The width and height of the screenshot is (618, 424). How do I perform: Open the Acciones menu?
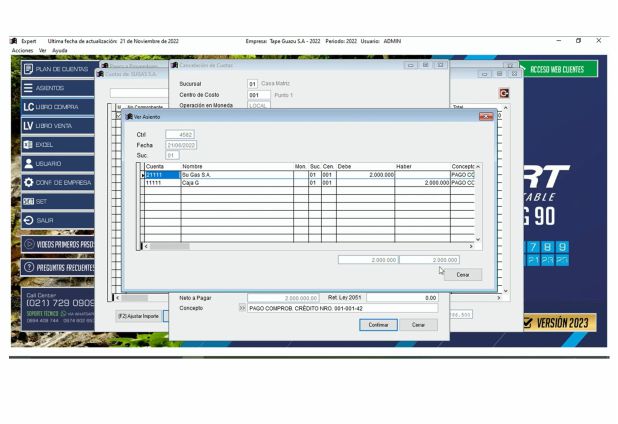coord(22,50)
